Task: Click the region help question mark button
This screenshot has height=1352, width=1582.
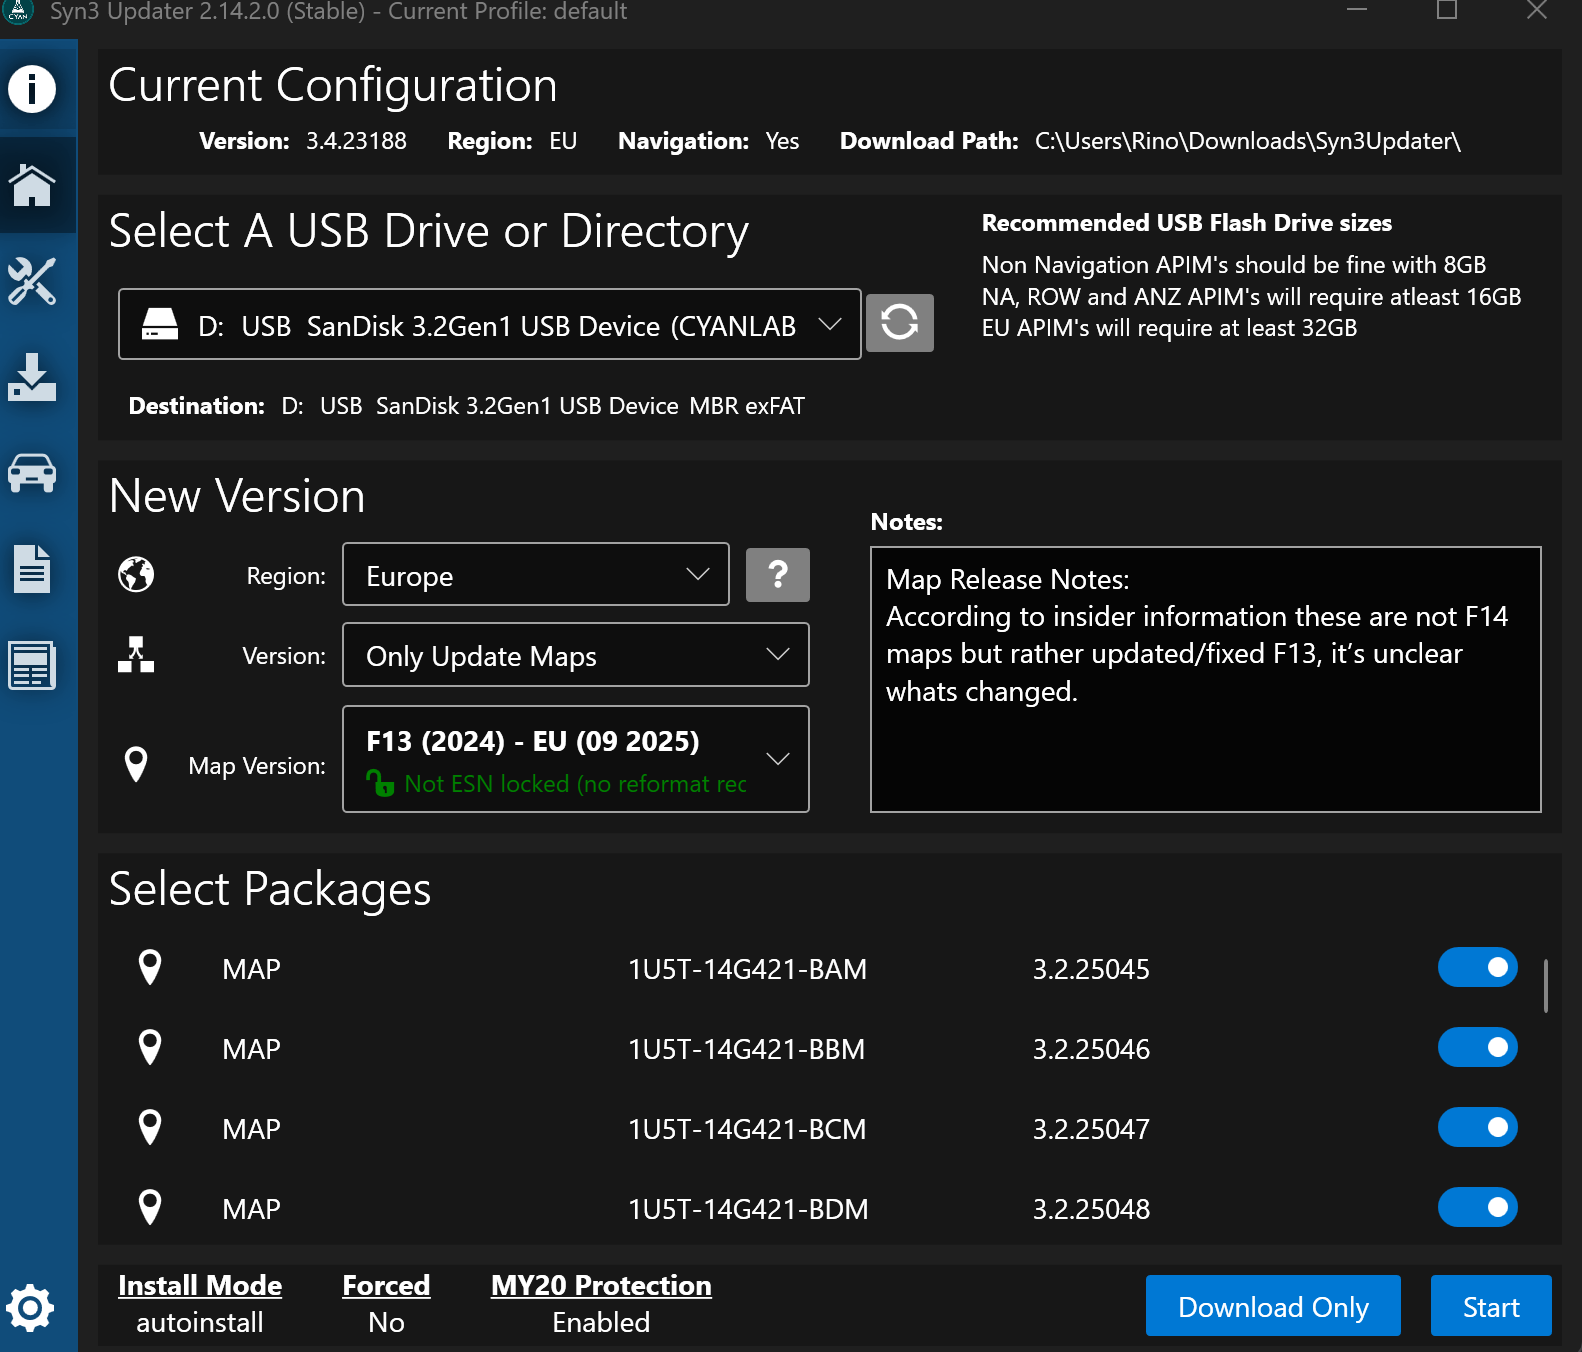Action: coord(777,575)
